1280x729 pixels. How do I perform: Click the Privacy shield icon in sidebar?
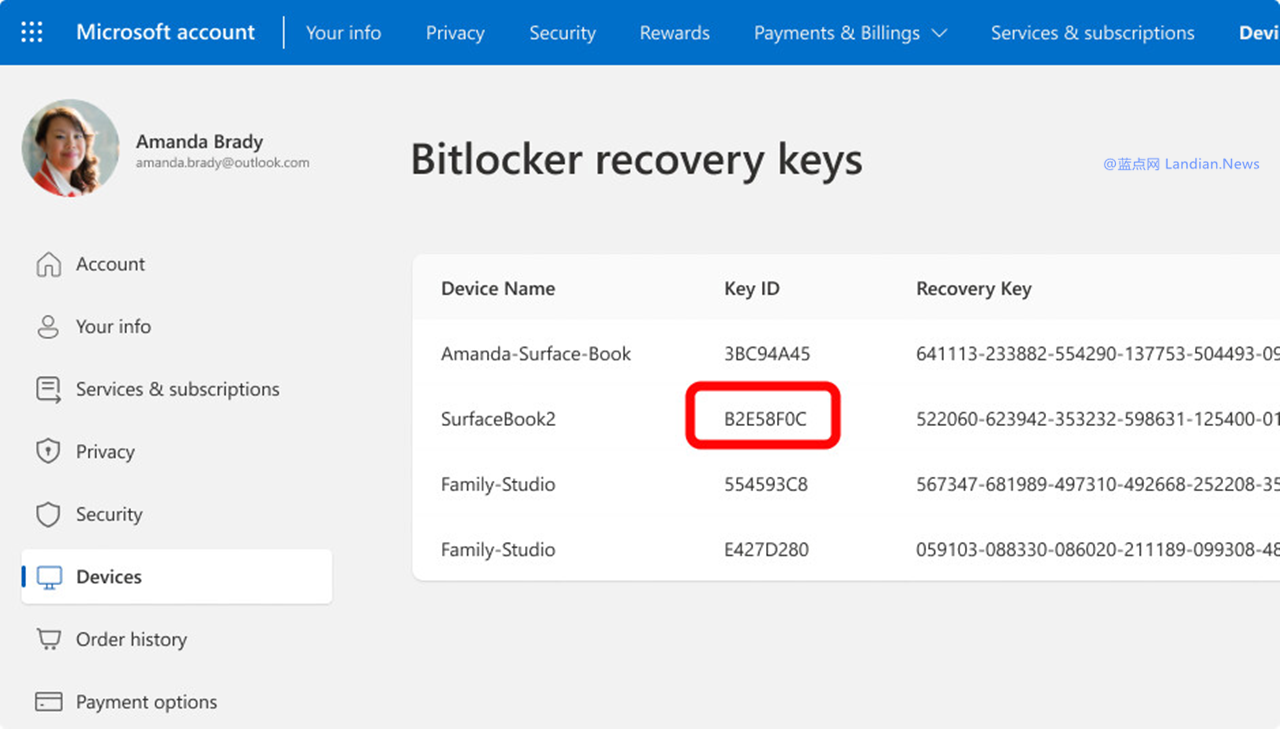[48, 452]
